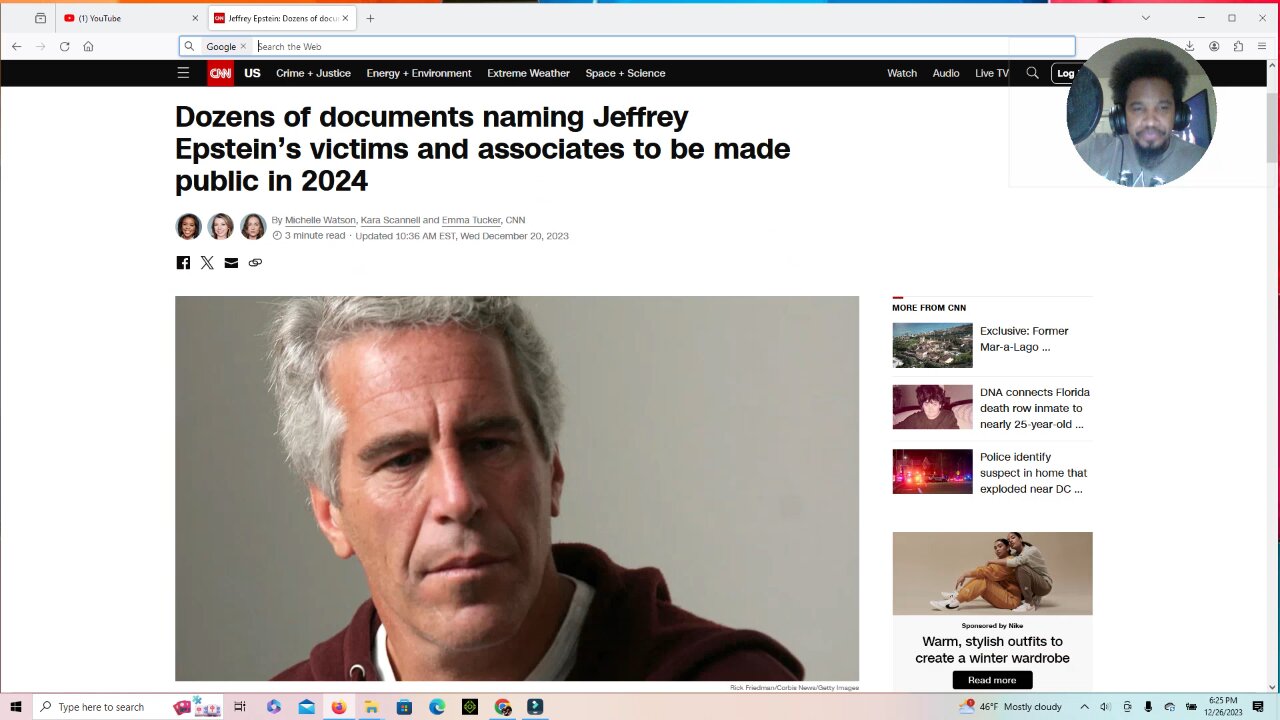Go to browser home page
1280x720 pixels.
[x=88, y=46]
